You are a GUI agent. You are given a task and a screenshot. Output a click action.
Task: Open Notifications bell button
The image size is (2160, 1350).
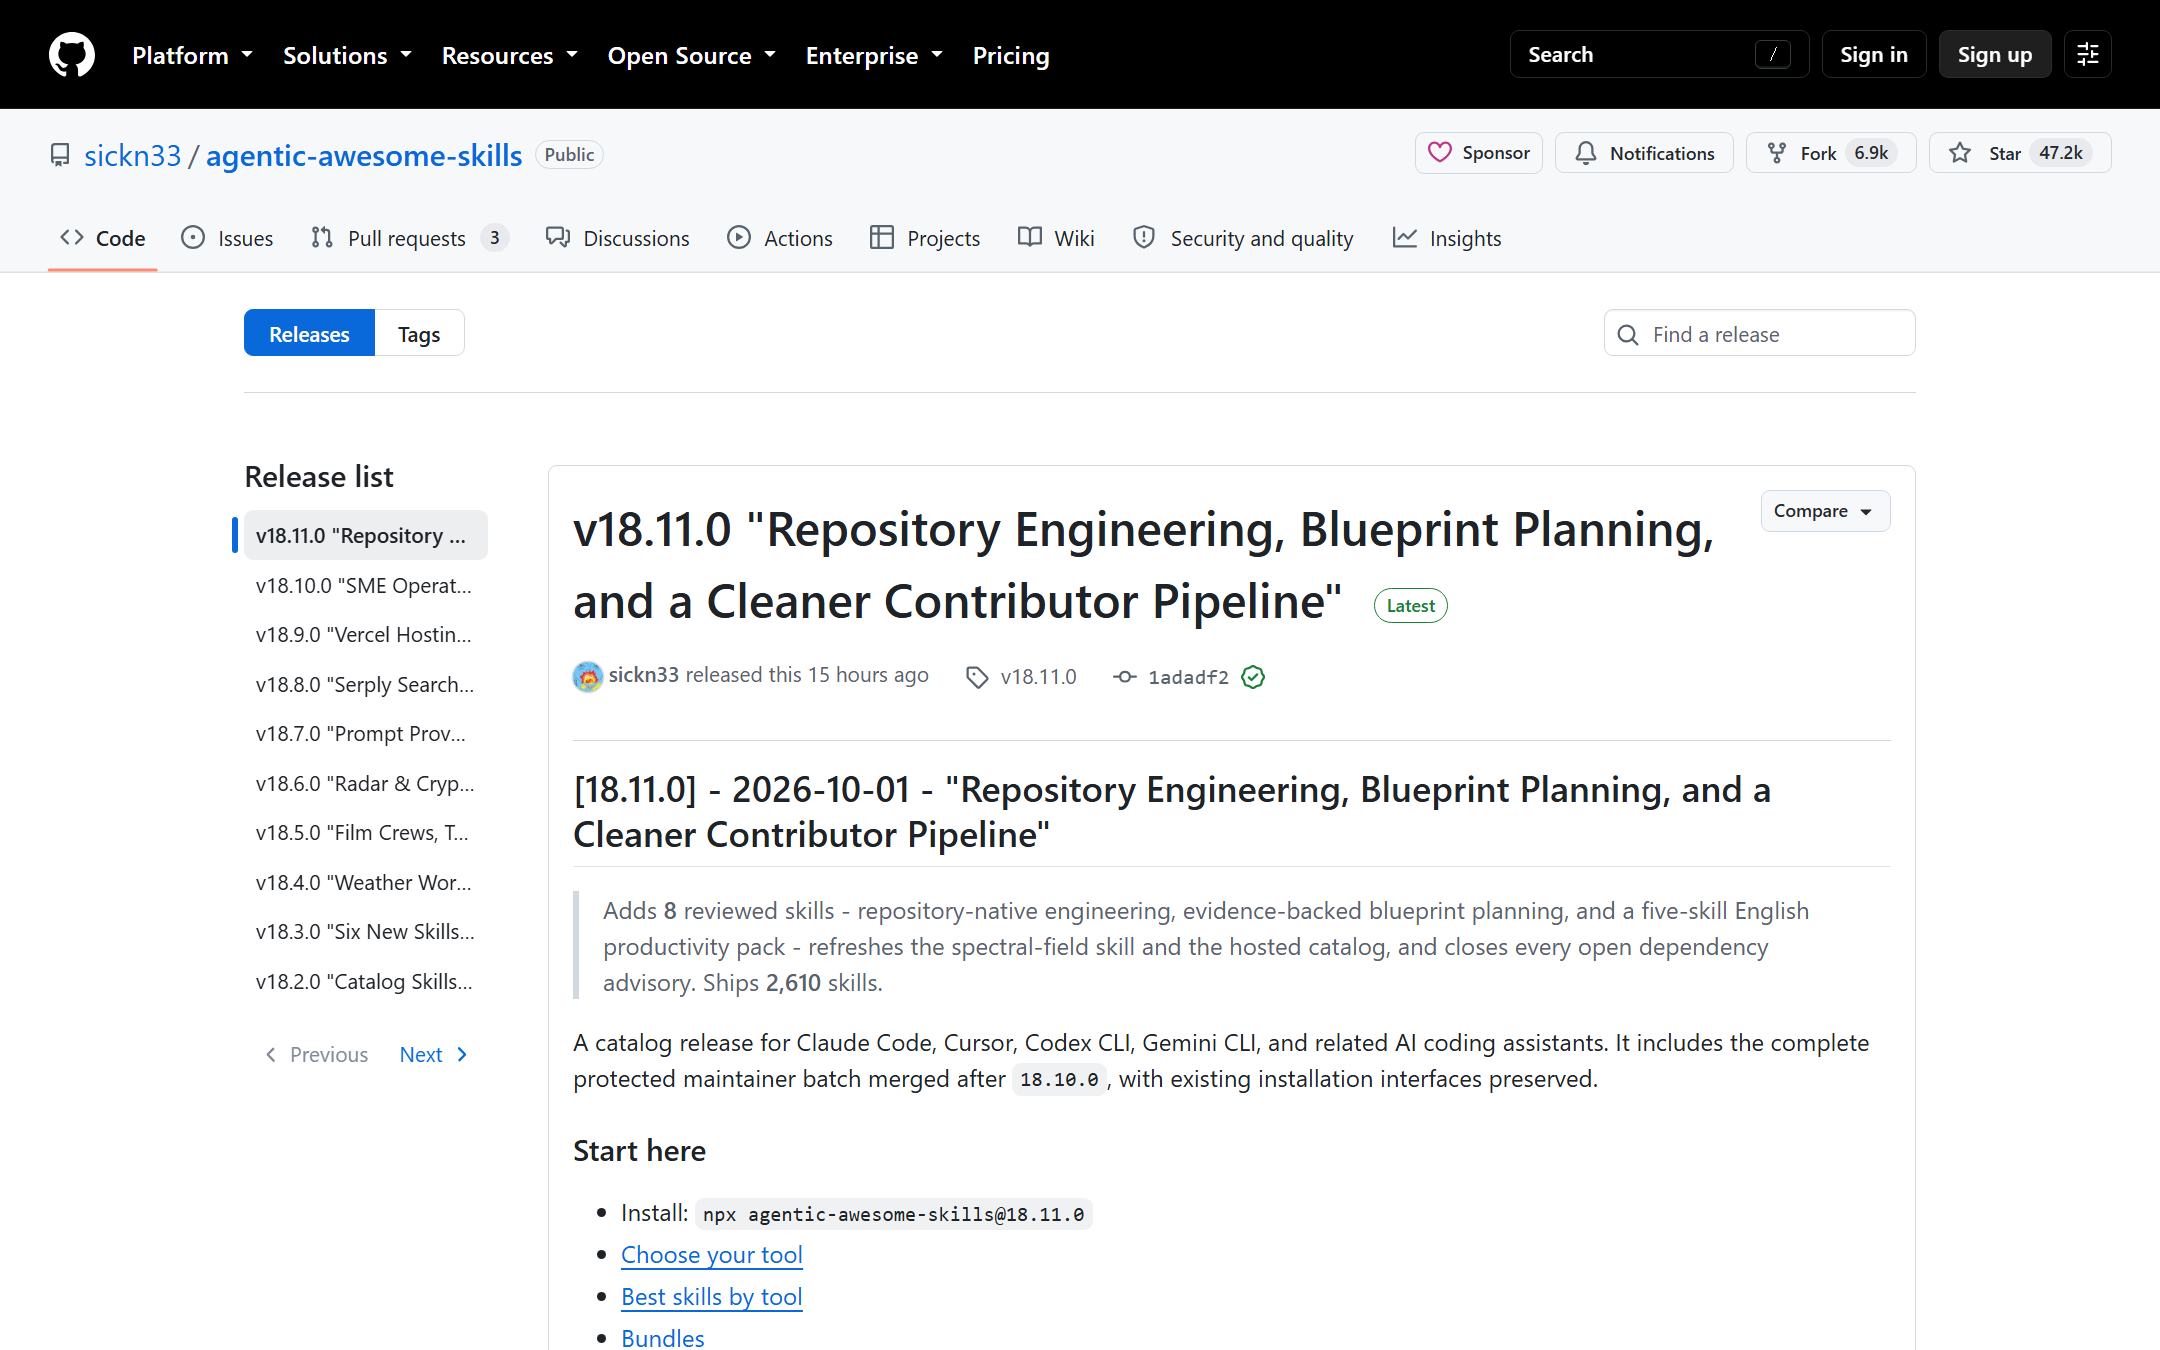tap(1645, 153)
